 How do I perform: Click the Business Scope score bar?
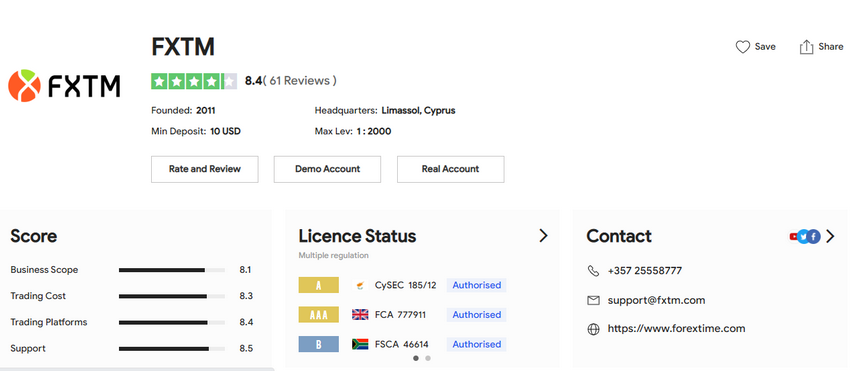pos(172,270)
